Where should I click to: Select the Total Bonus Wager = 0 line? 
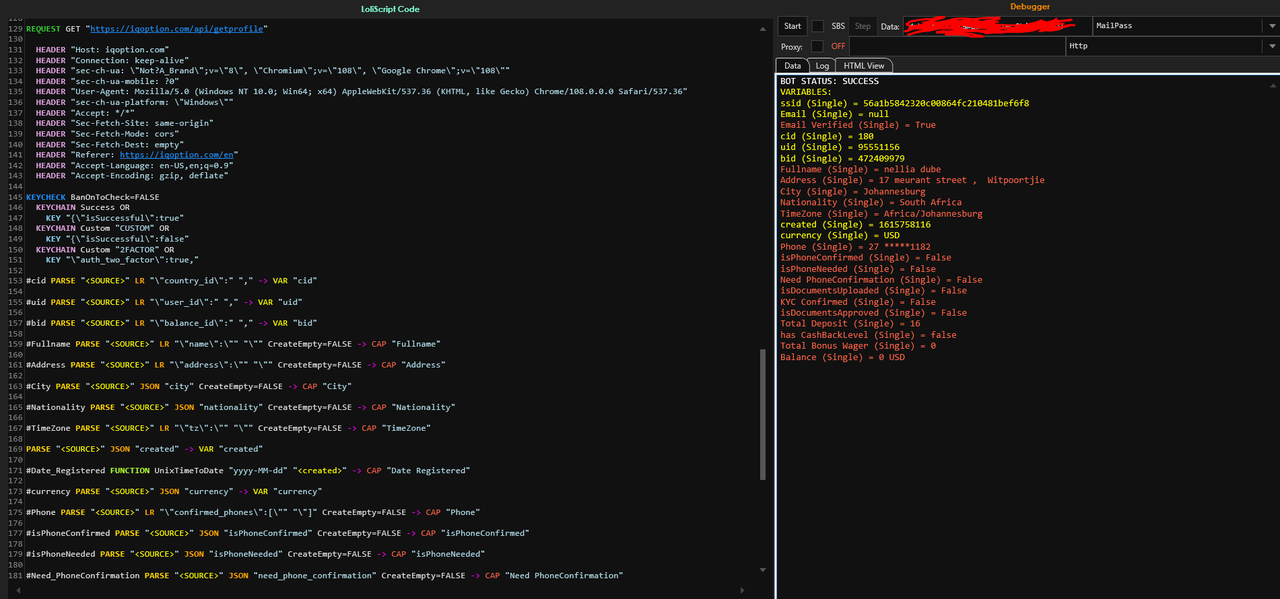858,345
